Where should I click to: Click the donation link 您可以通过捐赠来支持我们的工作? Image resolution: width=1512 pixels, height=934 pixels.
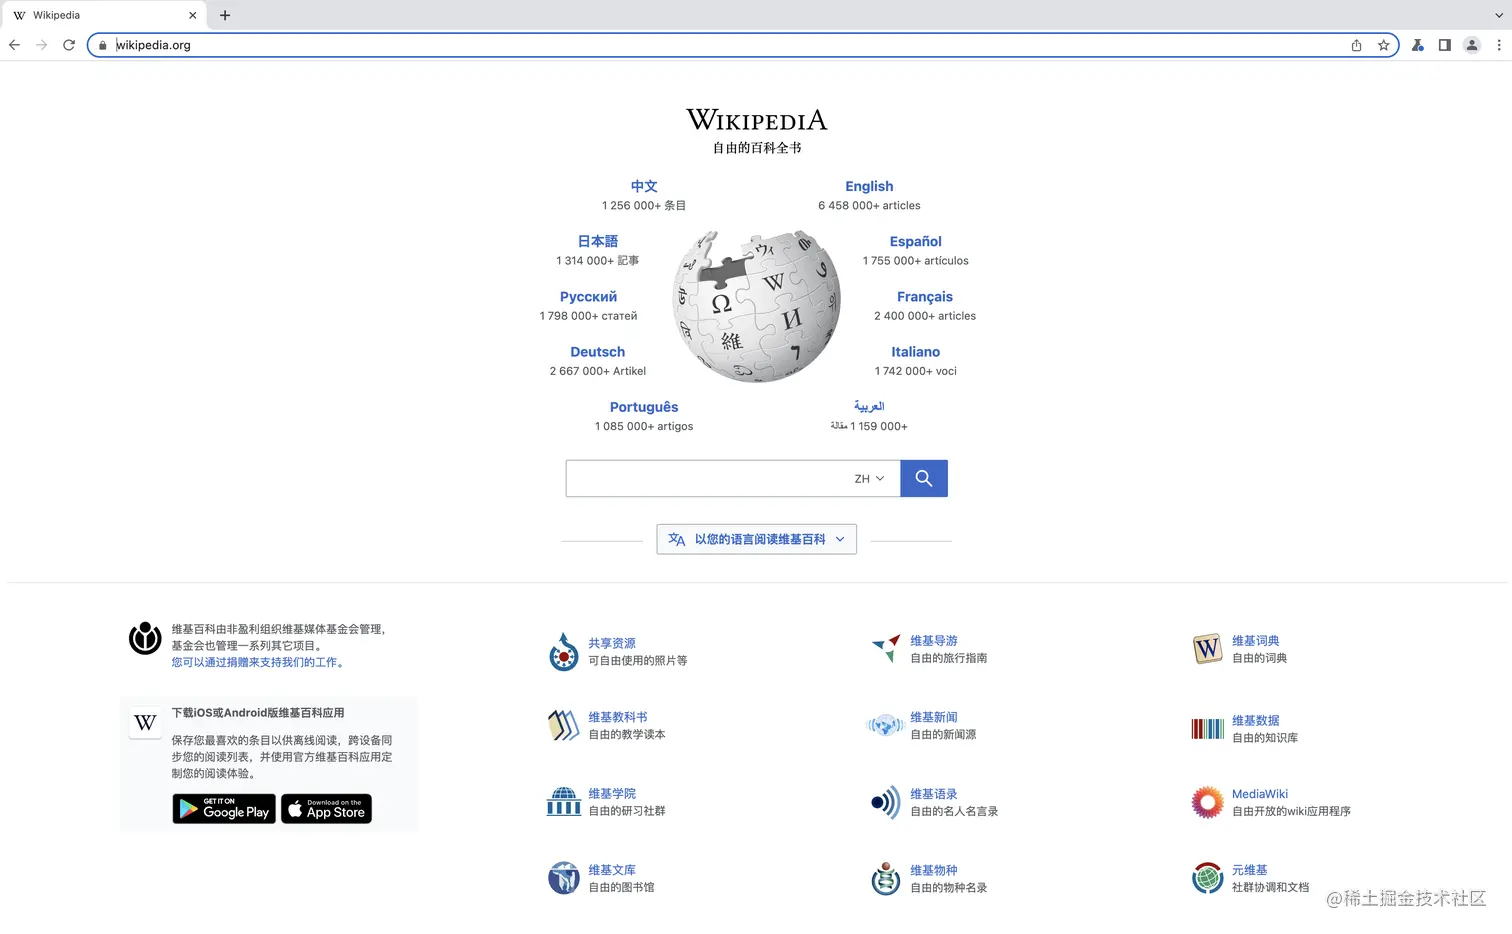point(258,662)
